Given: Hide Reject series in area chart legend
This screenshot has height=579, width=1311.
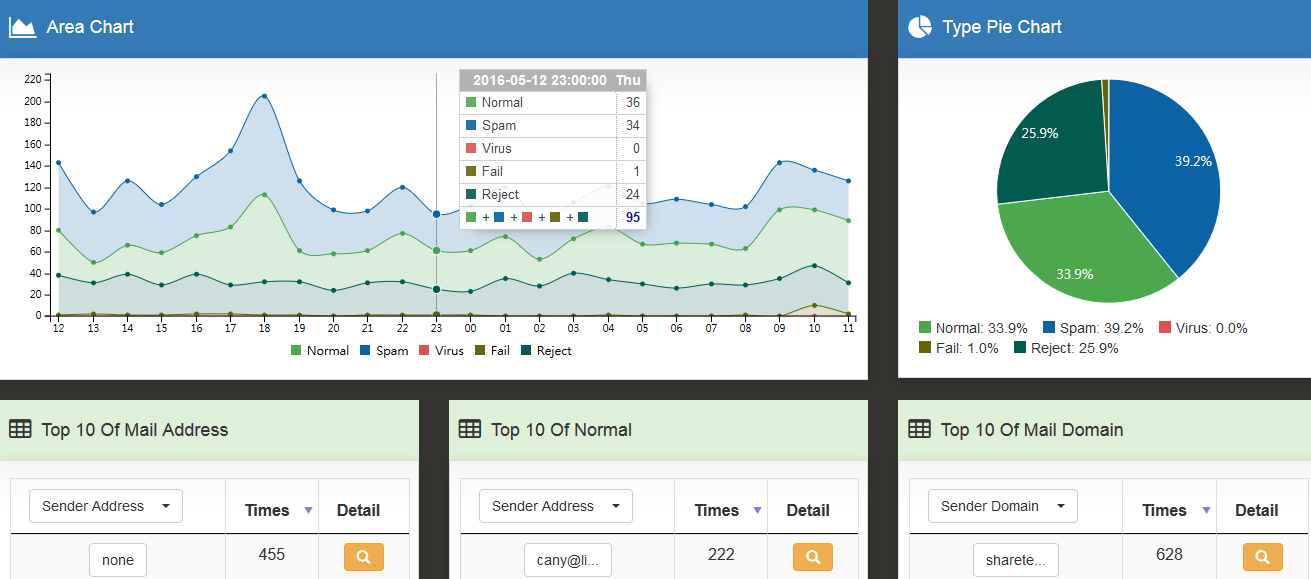Looking at the screenshot, I should coord(546,351).
